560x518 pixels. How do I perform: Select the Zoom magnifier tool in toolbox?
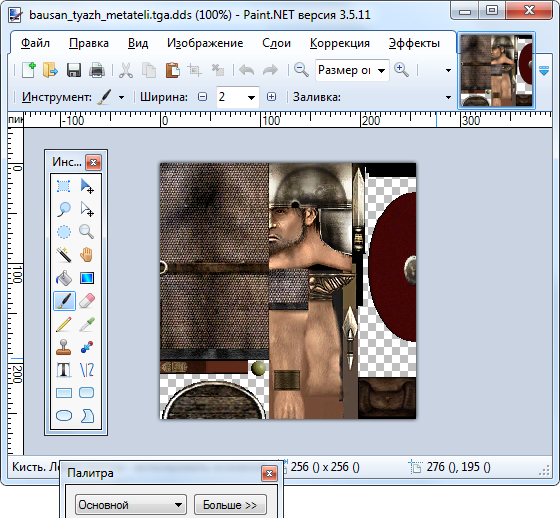click(87, 232)
